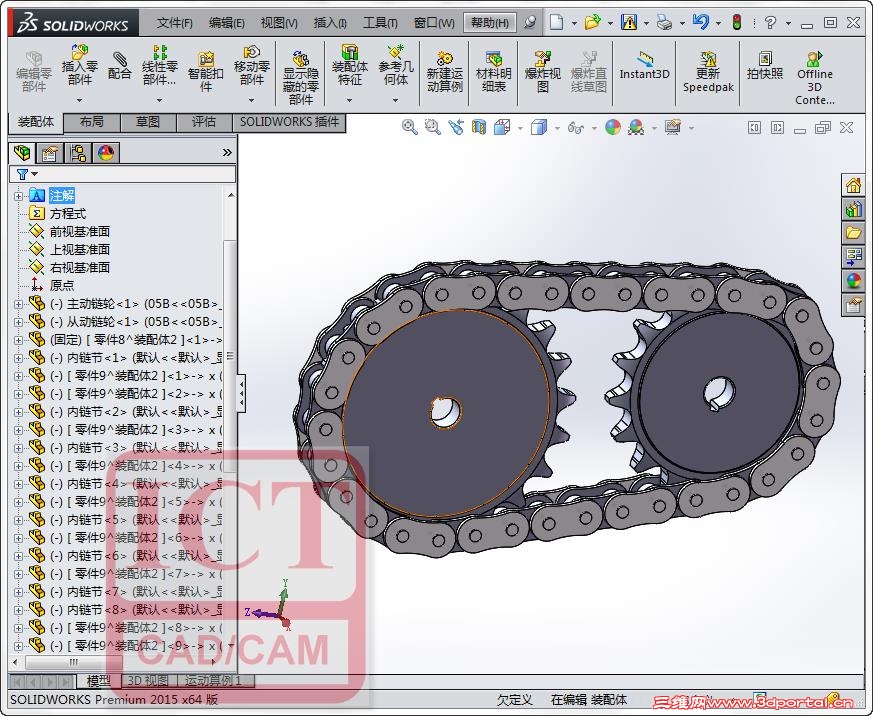Open File Explorer task pane folder icon
Viewport: 873px width, 716px height.
[854, 233]
